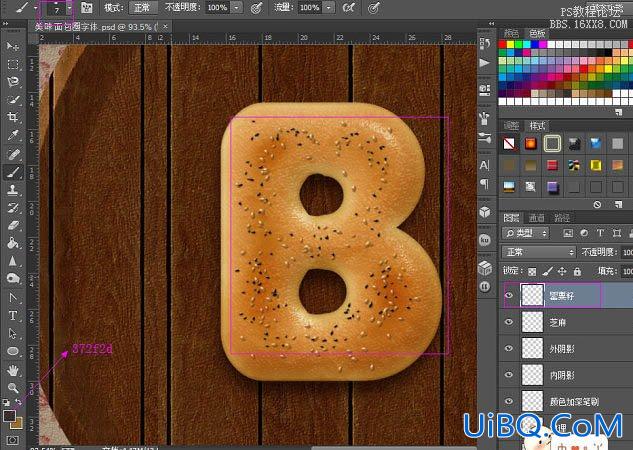Hide the 罂粟籽 layer
The image size is (633, 450).
coord(509,295)
